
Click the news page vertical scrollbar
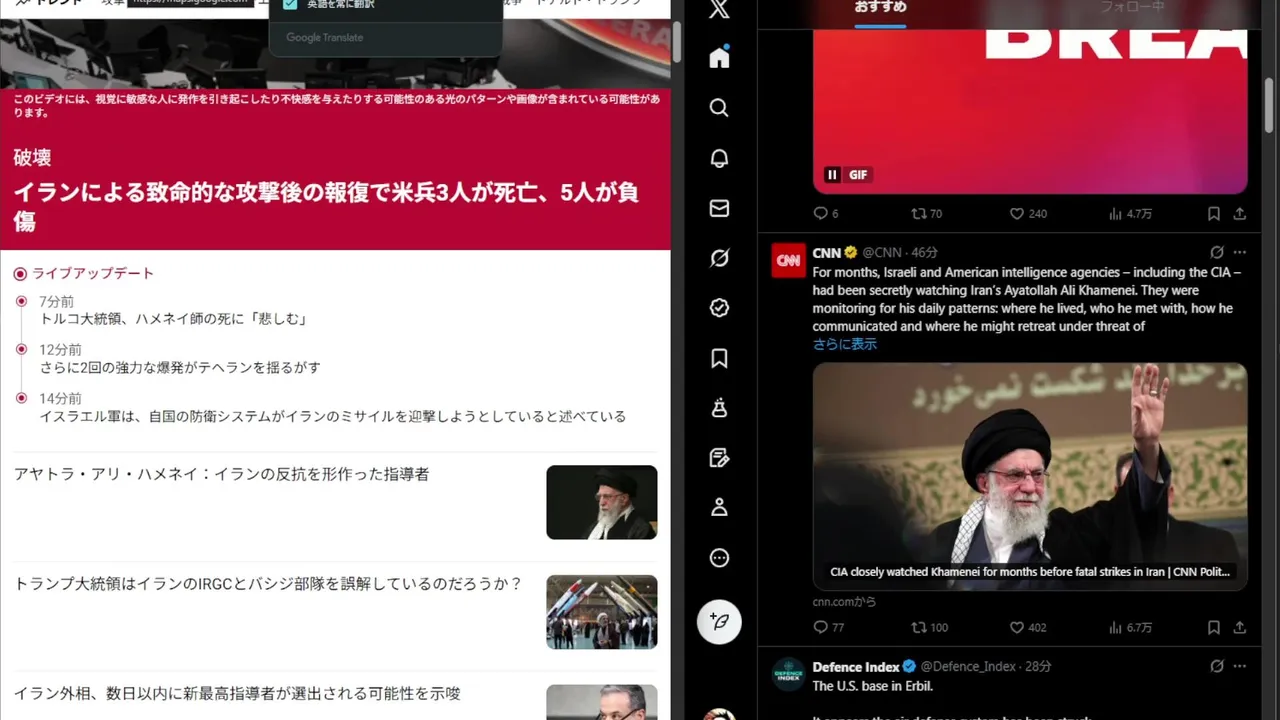tap(677, 40)
